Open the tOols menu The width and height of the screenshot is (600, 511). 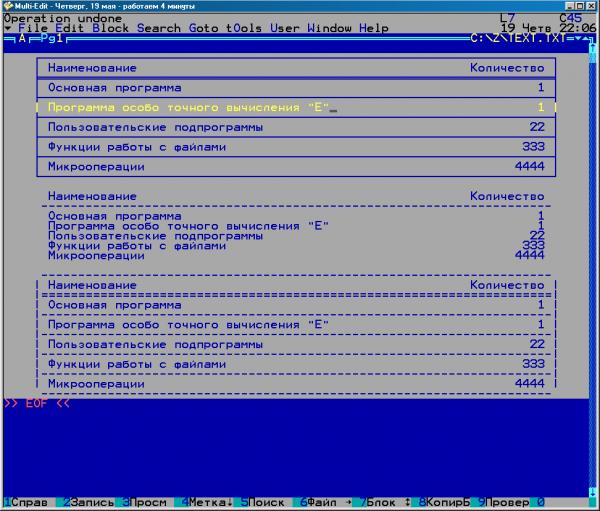click(244, 28)
